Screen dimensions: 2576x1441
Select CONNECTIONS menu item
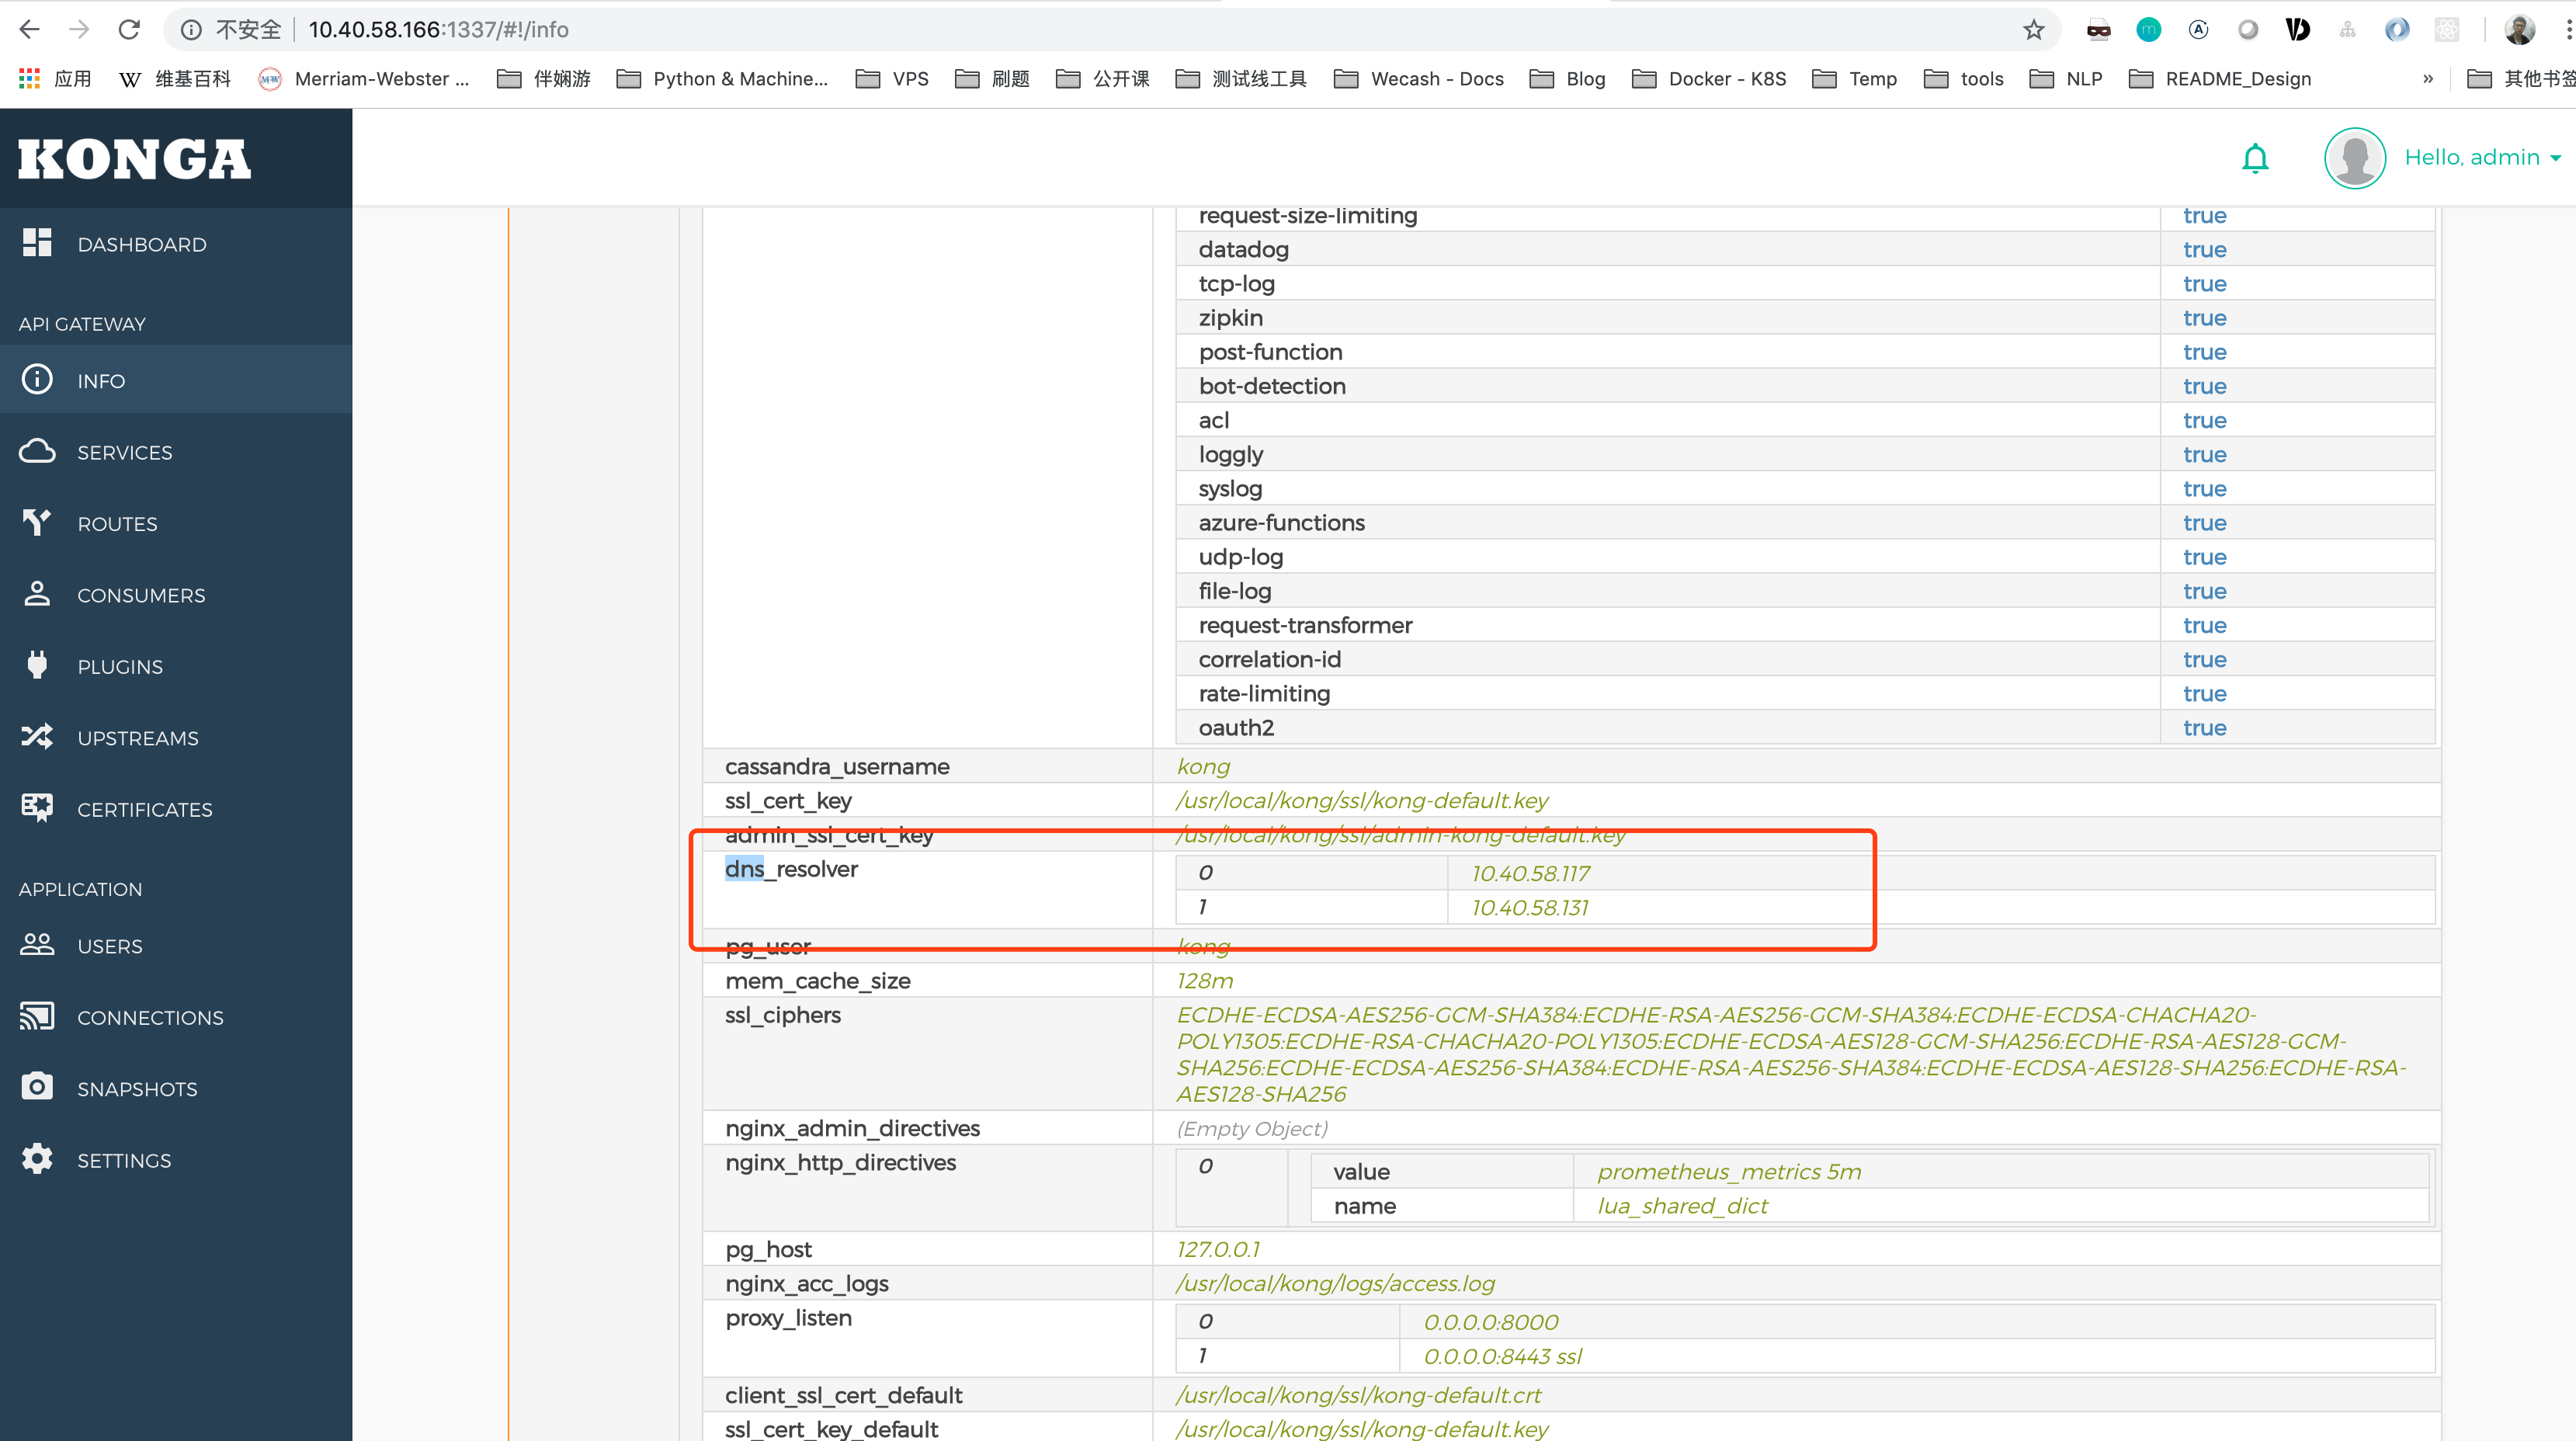(150, 1017)
